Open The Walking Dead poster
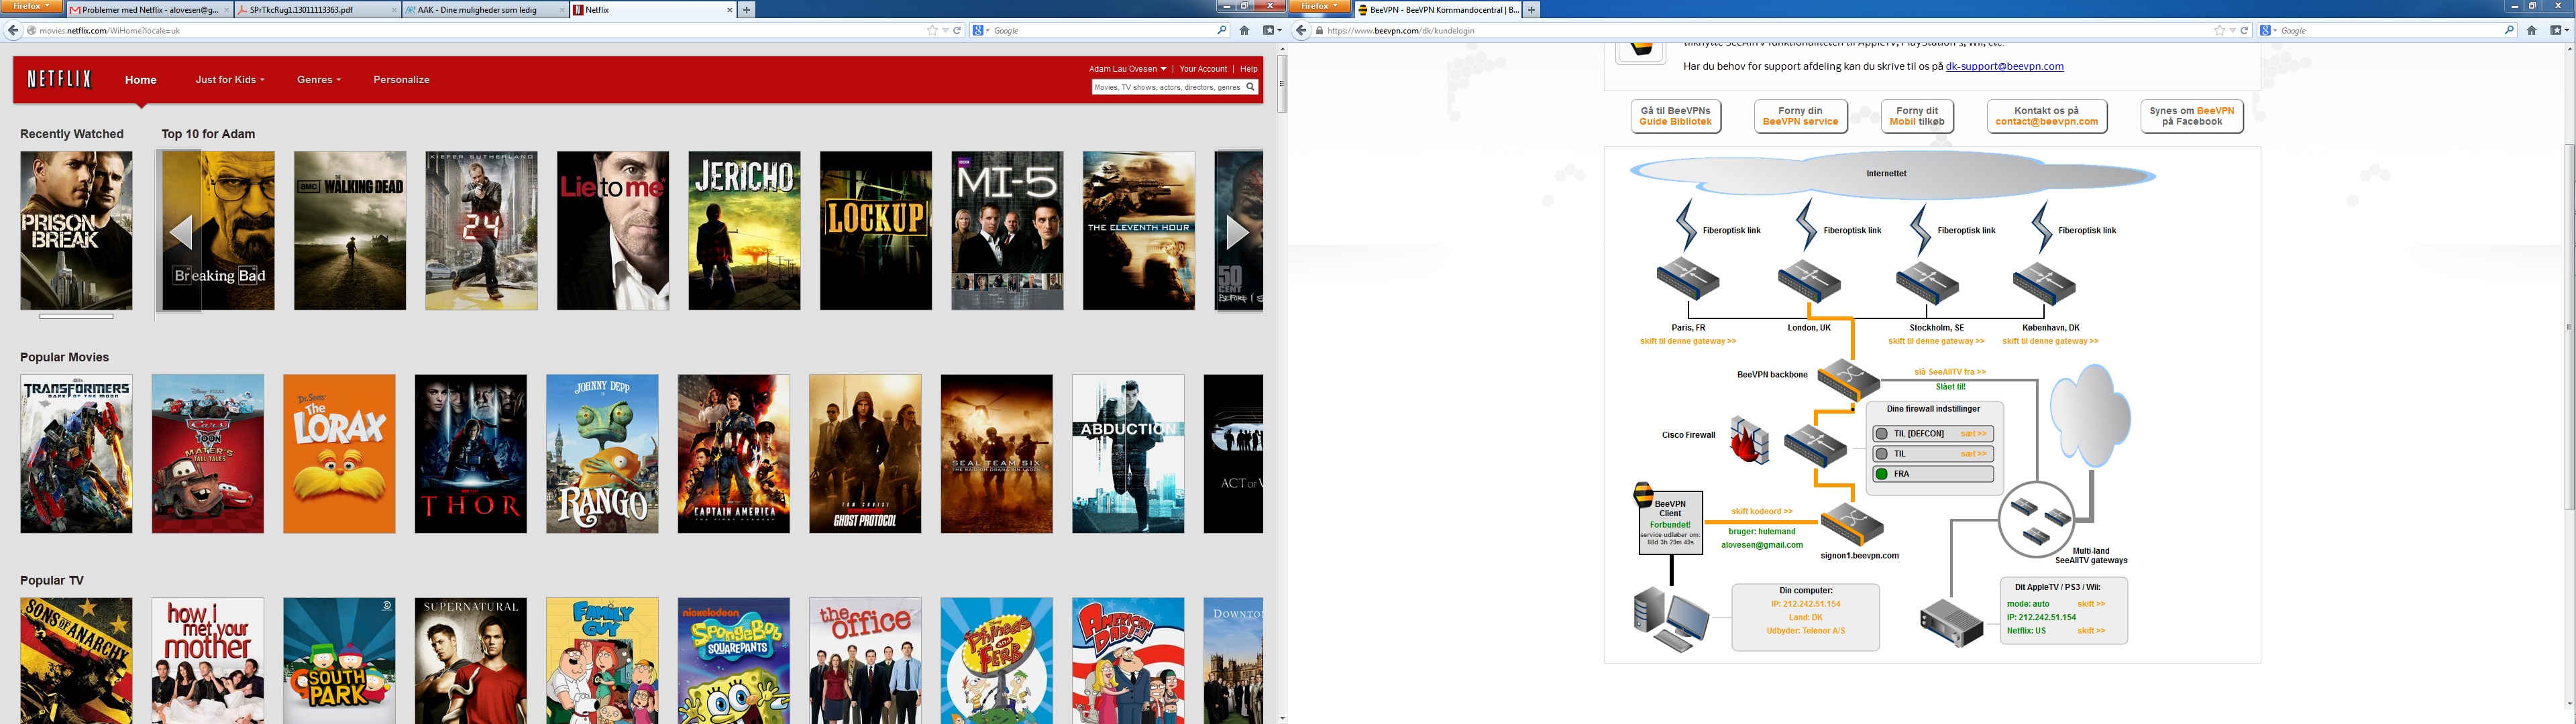Image resolution: width=2576 pixels, height=724 pixels. coord(350,231)
